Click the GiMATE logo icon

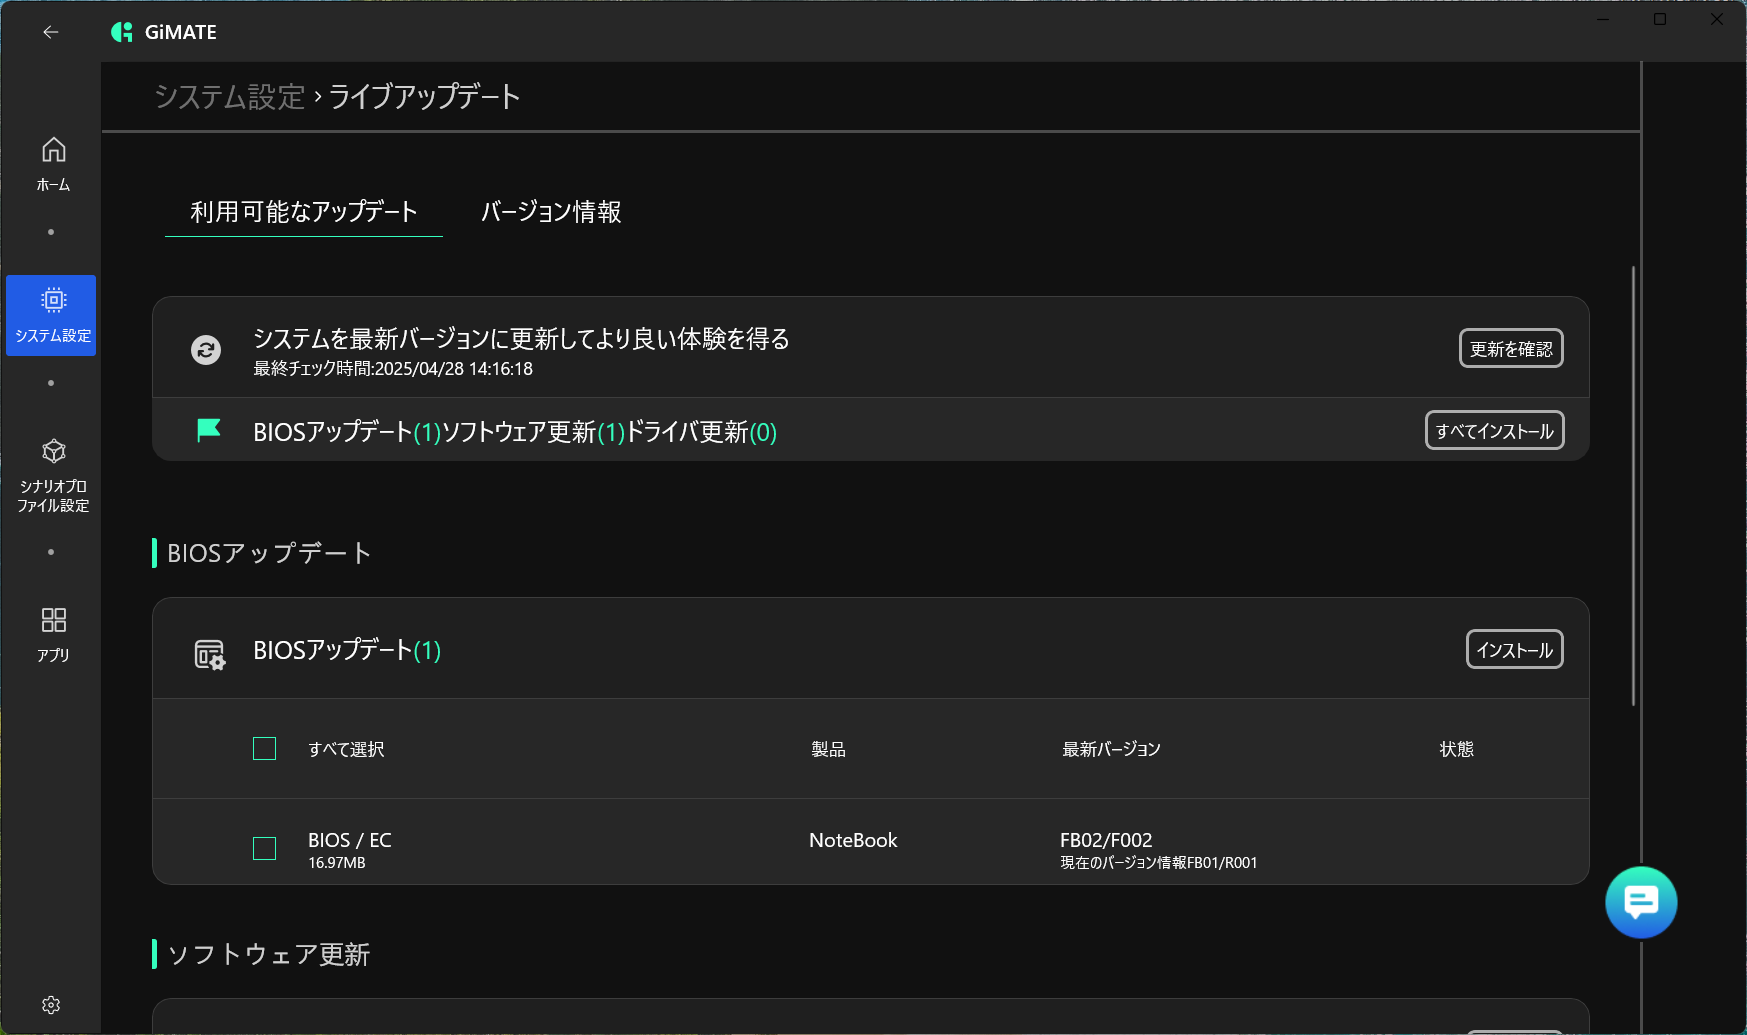(122, 32)
